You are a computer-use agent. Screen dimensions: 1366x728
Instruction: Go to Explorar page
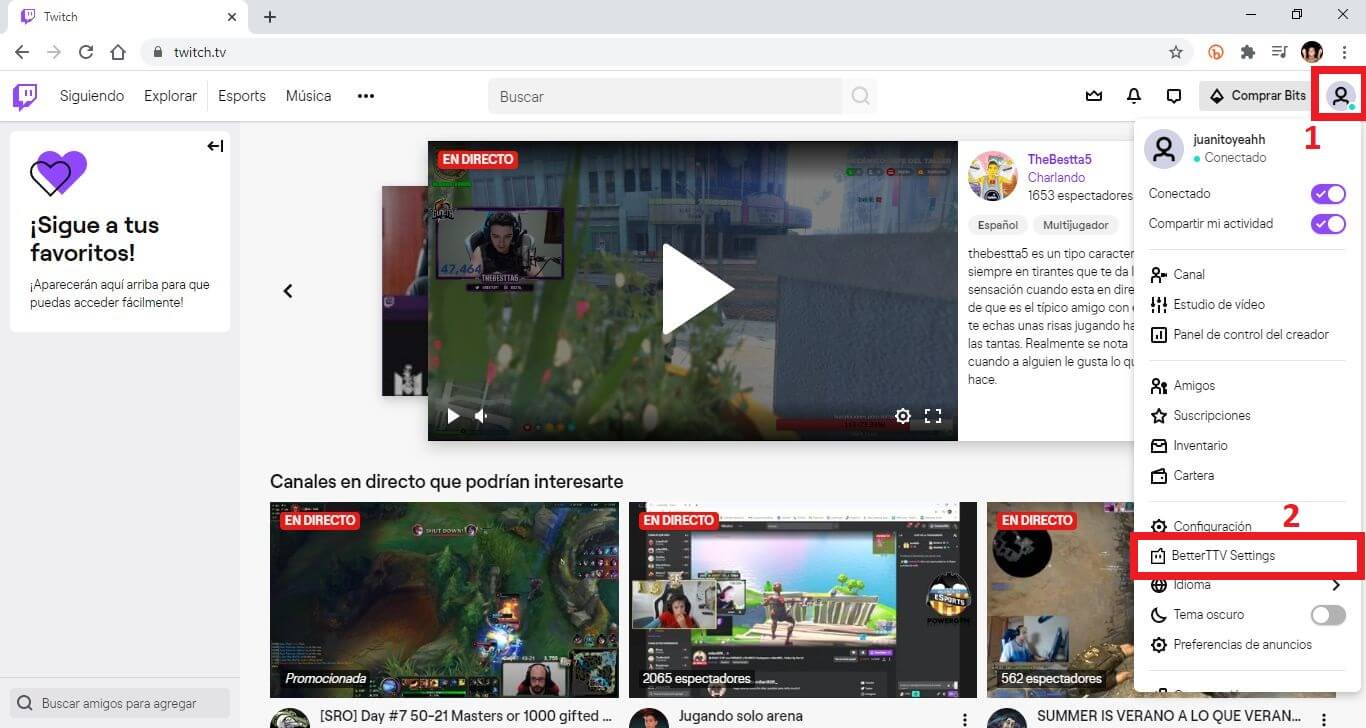point(170,96)
